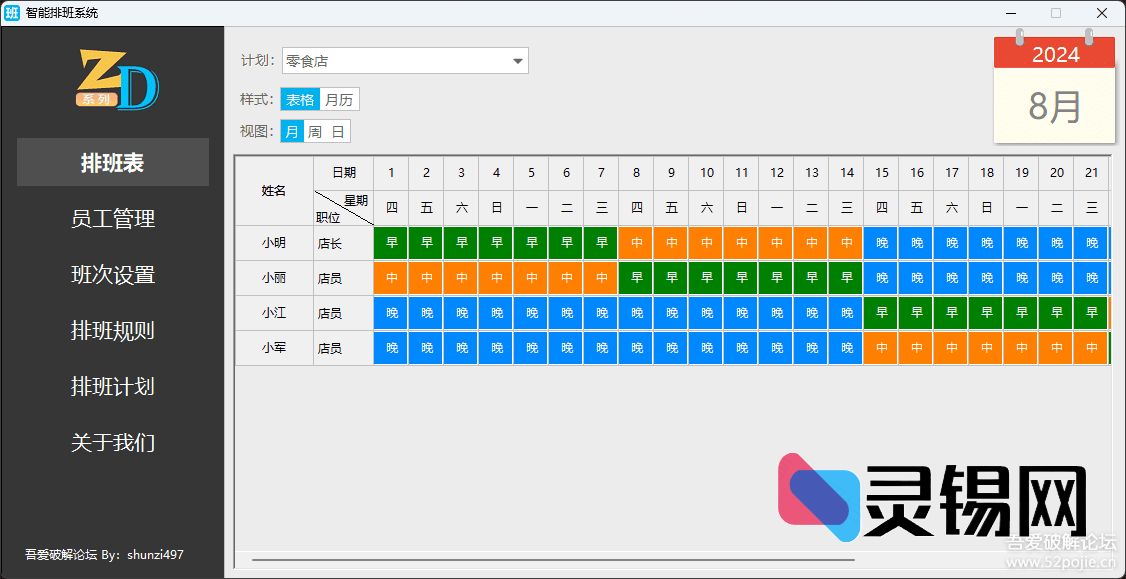
Task: Click the ZD series logo in sidebar
Action: point(117,80)
